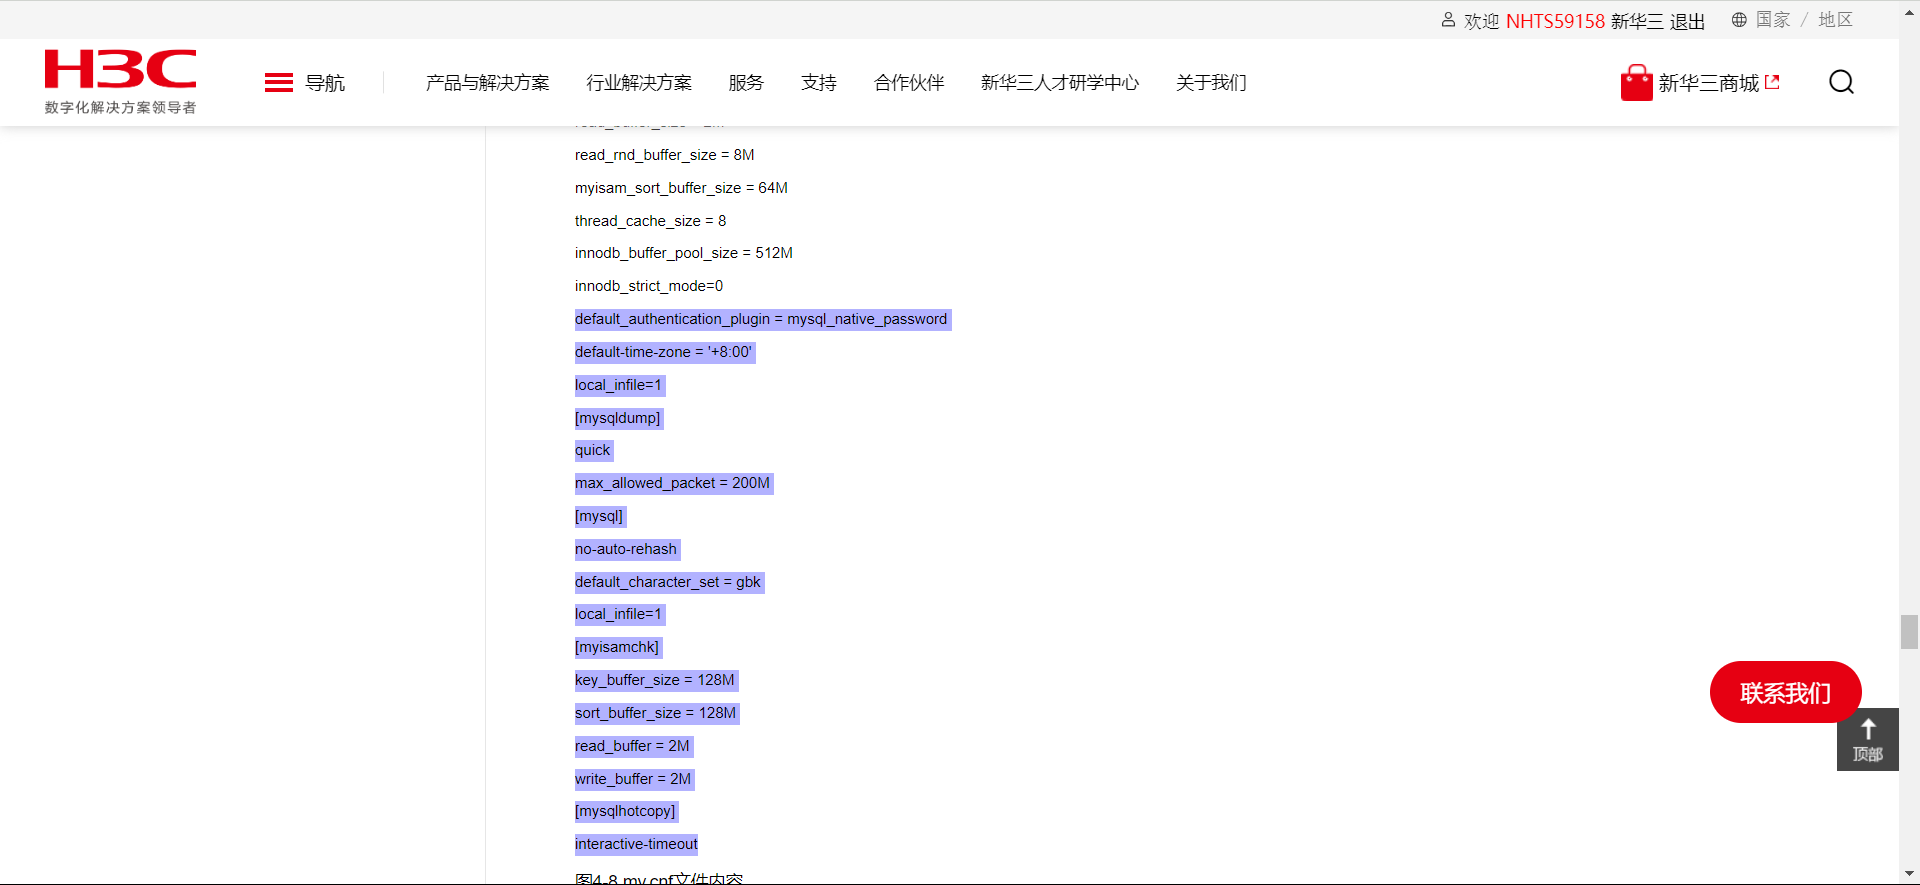Click the scrollbar down arrow
Screen dimensions: 1920x885
1909,875
